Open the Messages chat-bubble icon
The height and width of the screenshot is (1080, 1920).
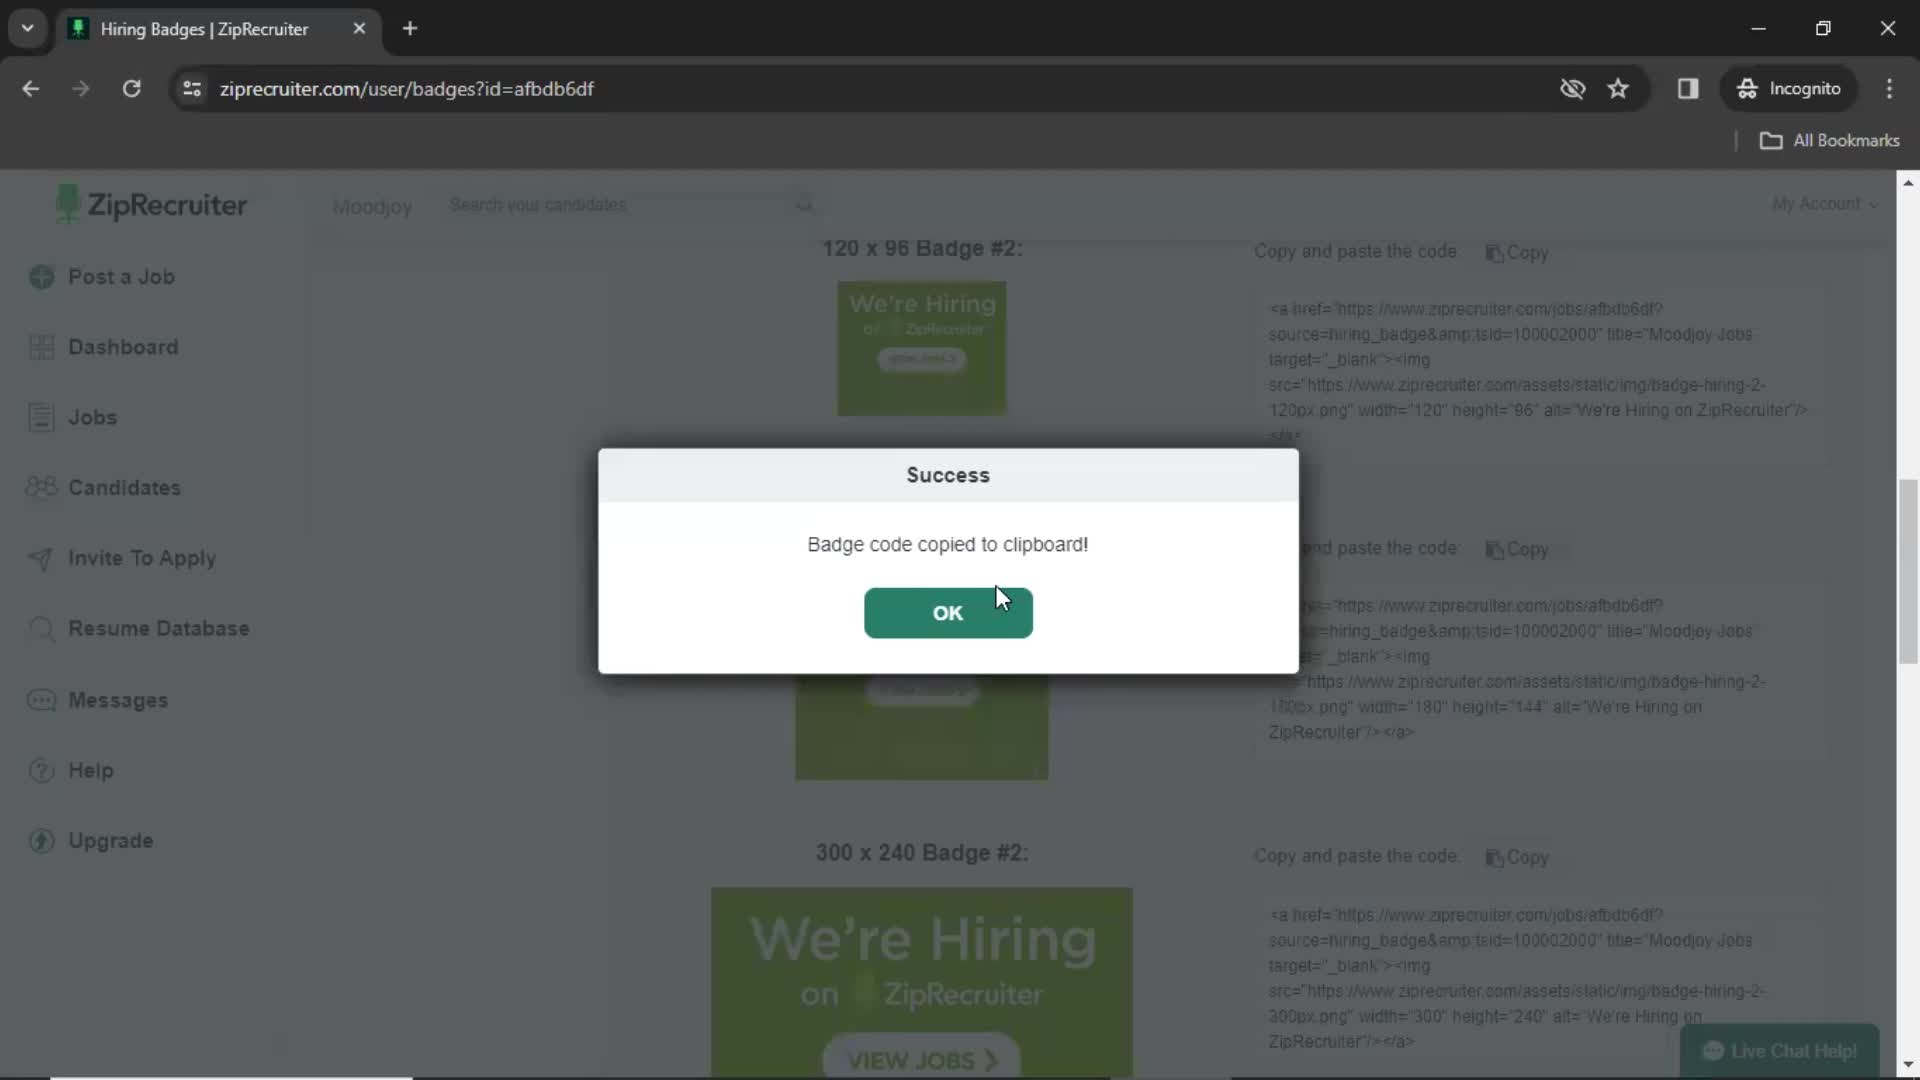pos(41,700)
